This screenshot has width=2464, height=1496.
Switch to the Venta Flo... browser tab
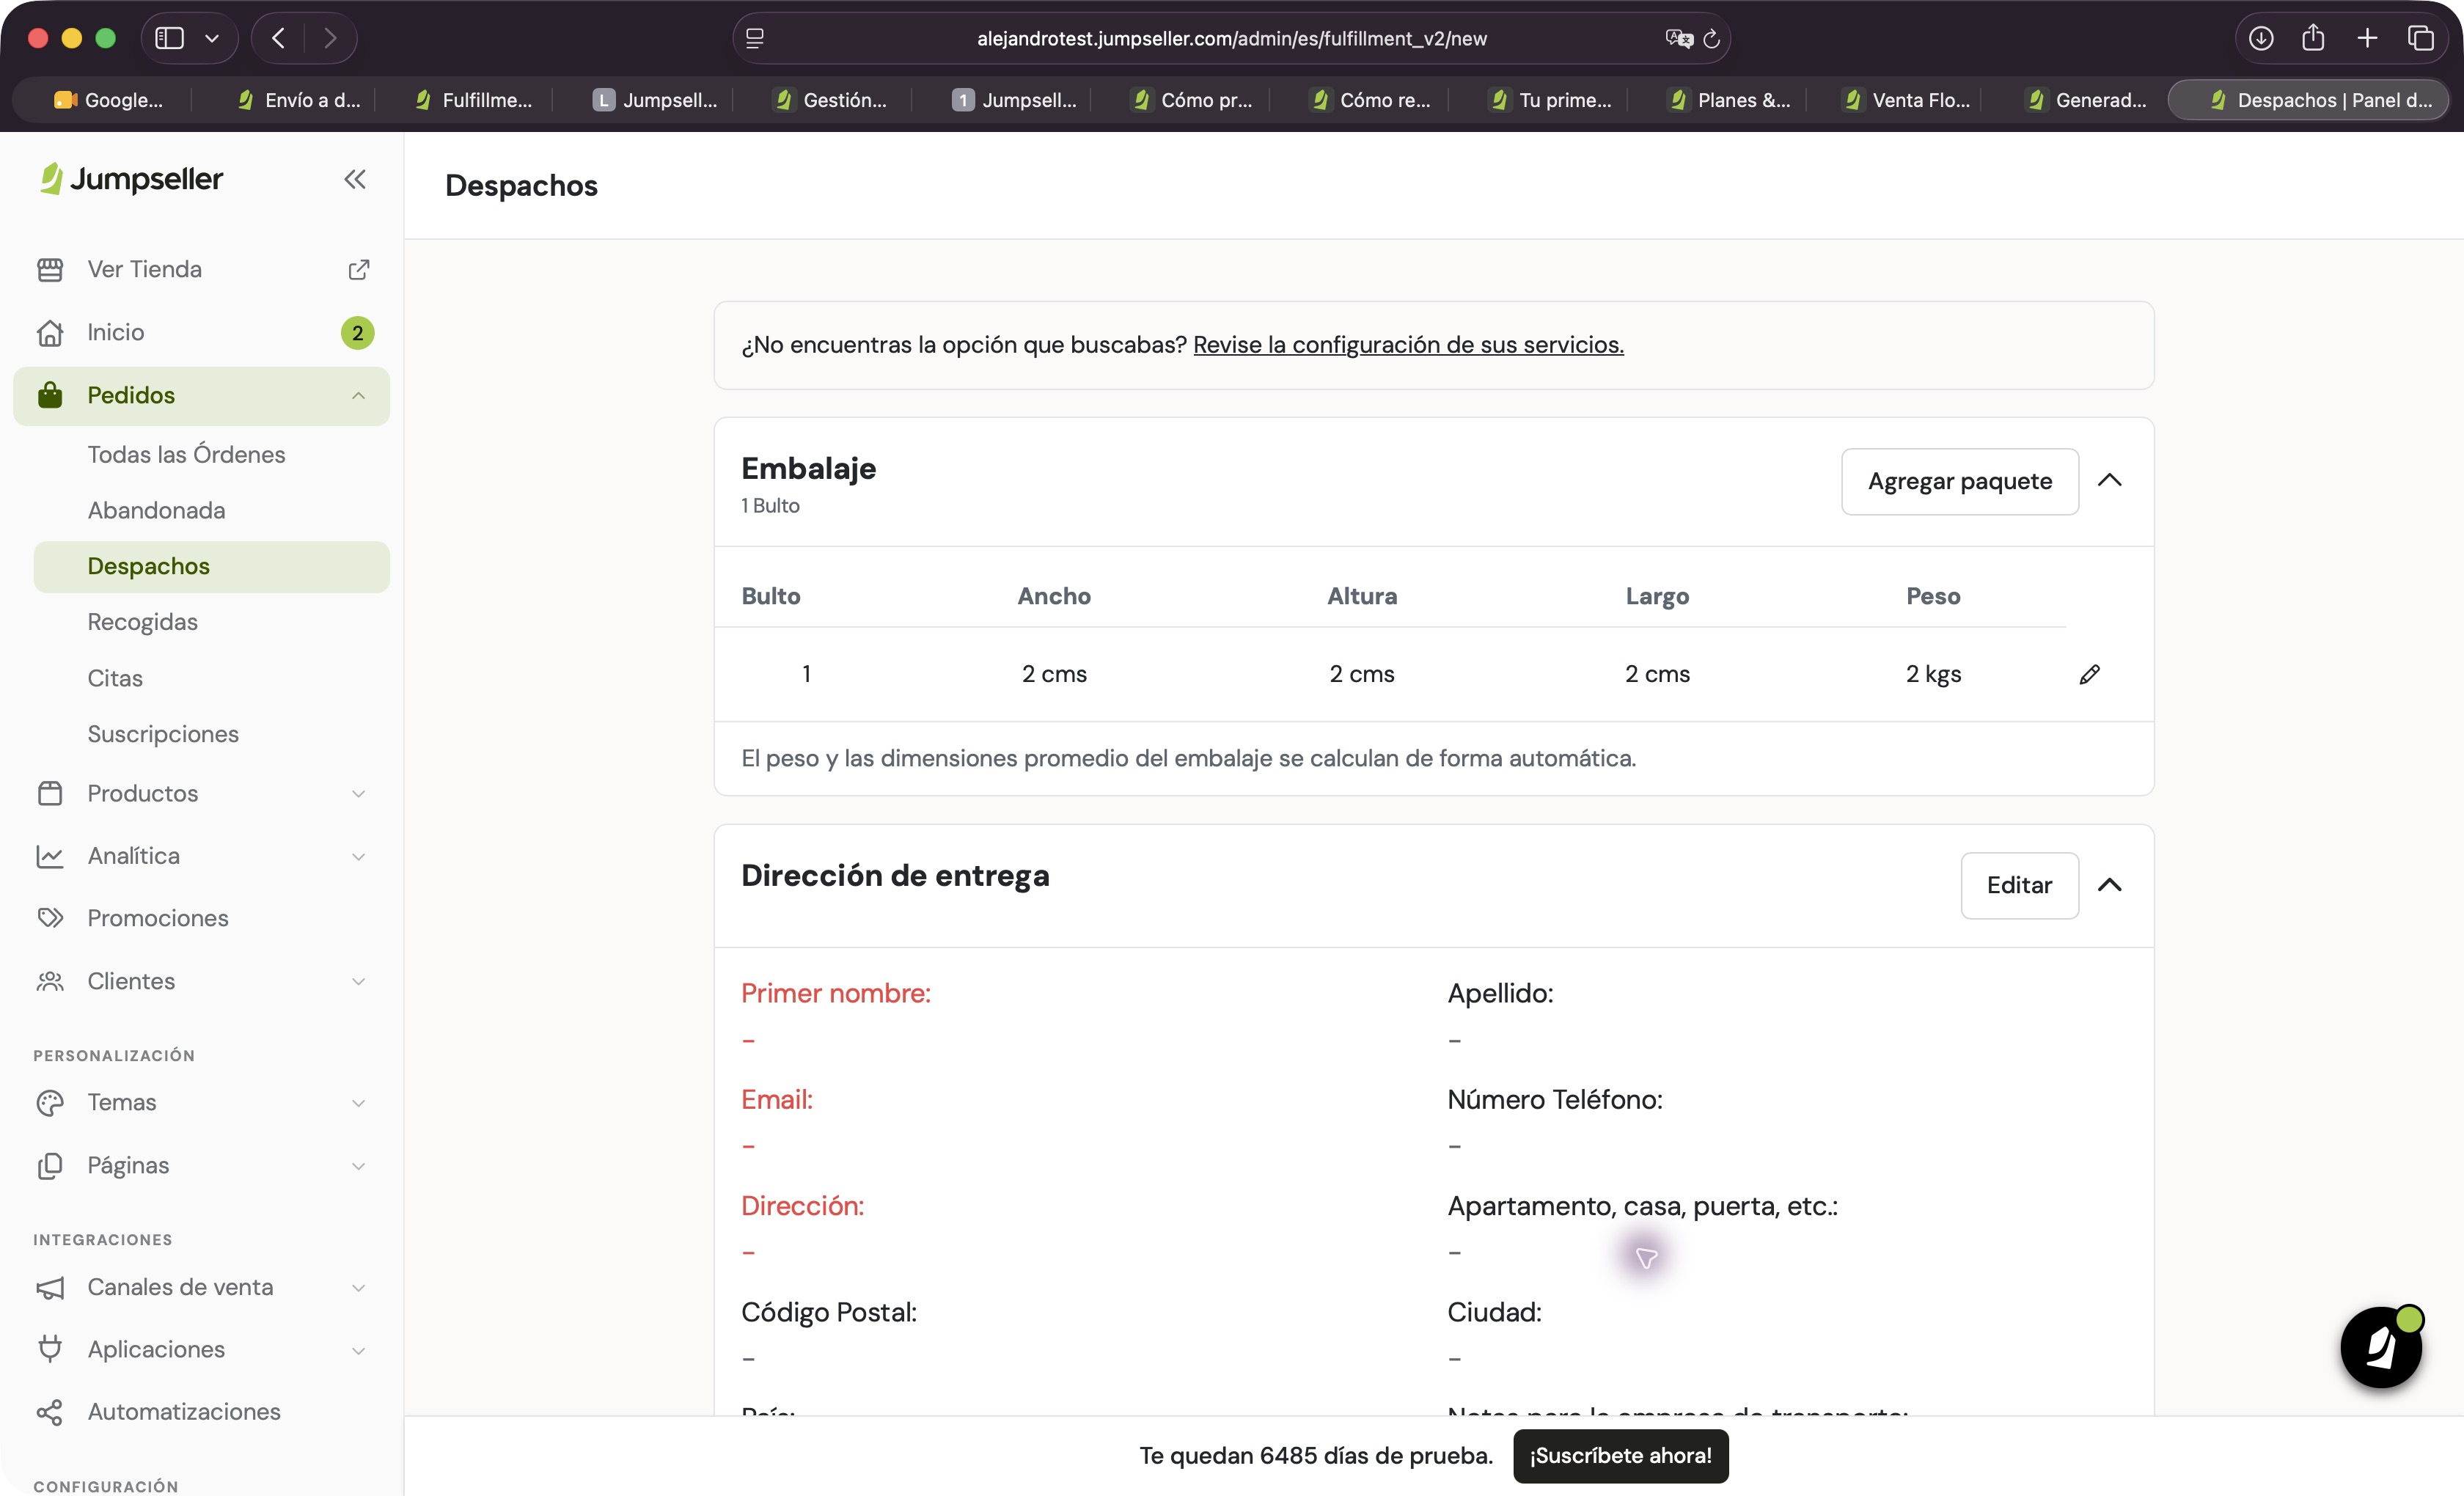tap(1907, 100)
